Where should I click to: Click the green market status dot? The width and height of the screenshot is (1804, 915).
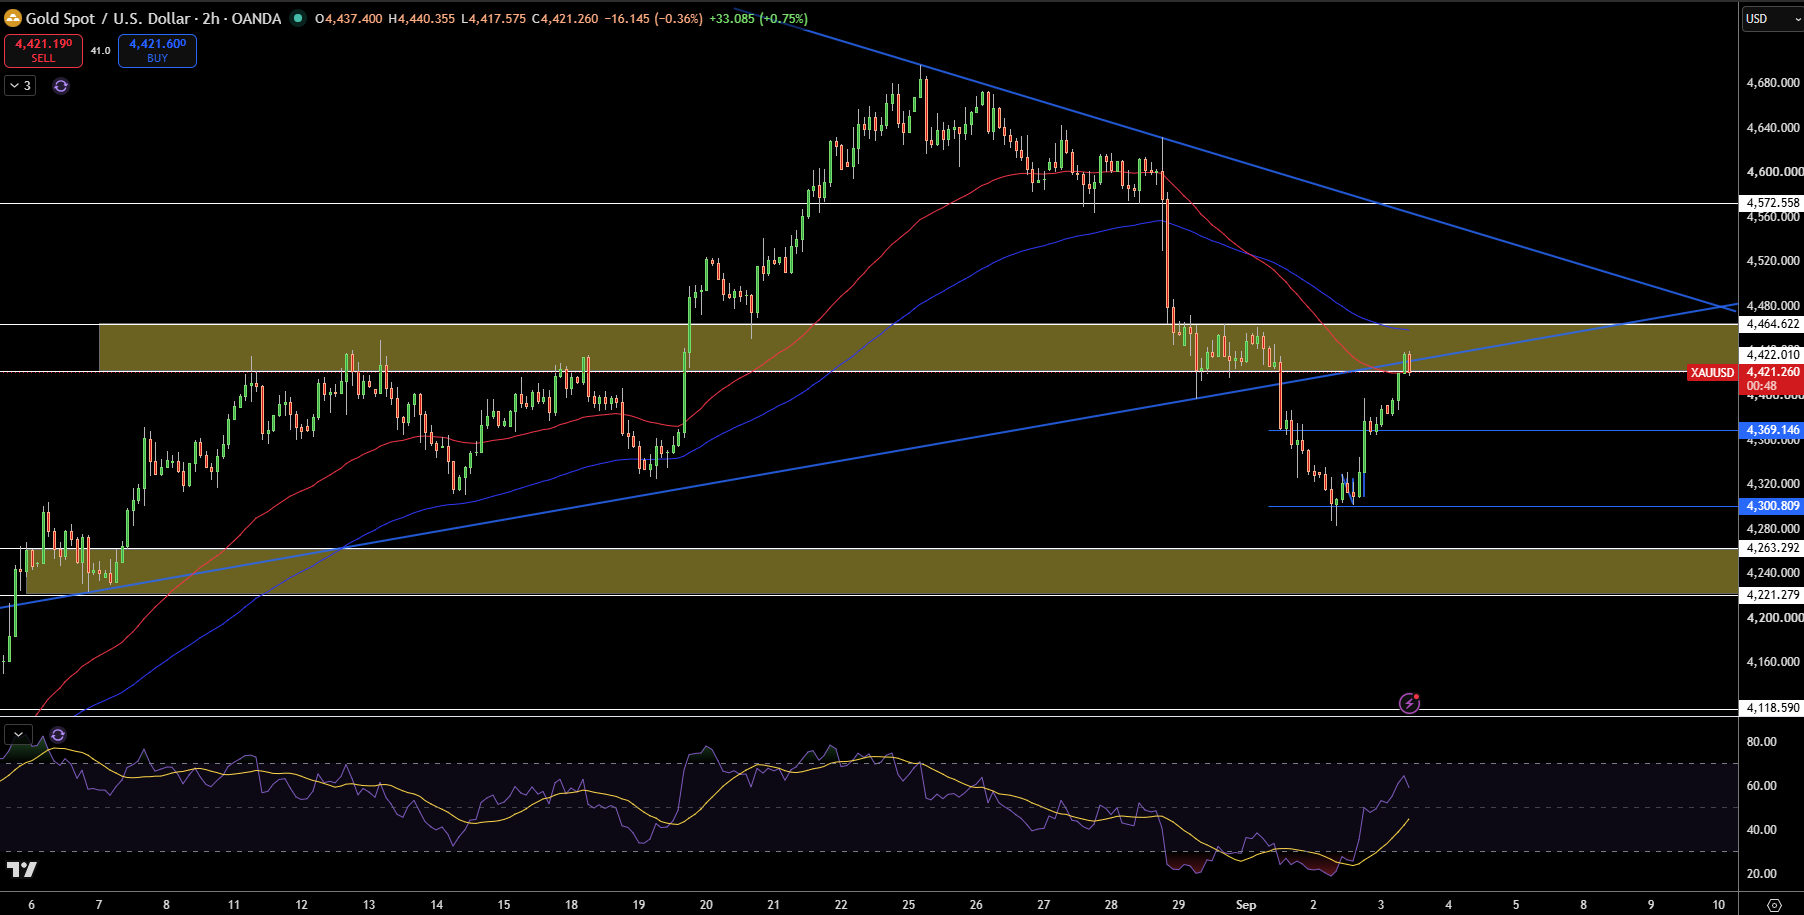[298, 18]
